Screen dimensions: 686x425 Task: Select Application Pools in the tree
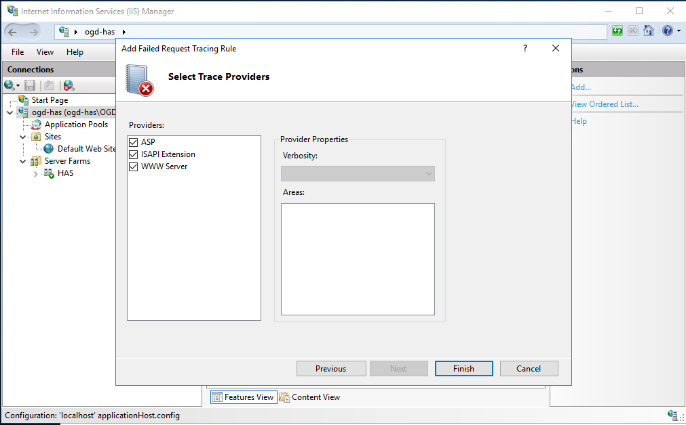click(76, 124)
